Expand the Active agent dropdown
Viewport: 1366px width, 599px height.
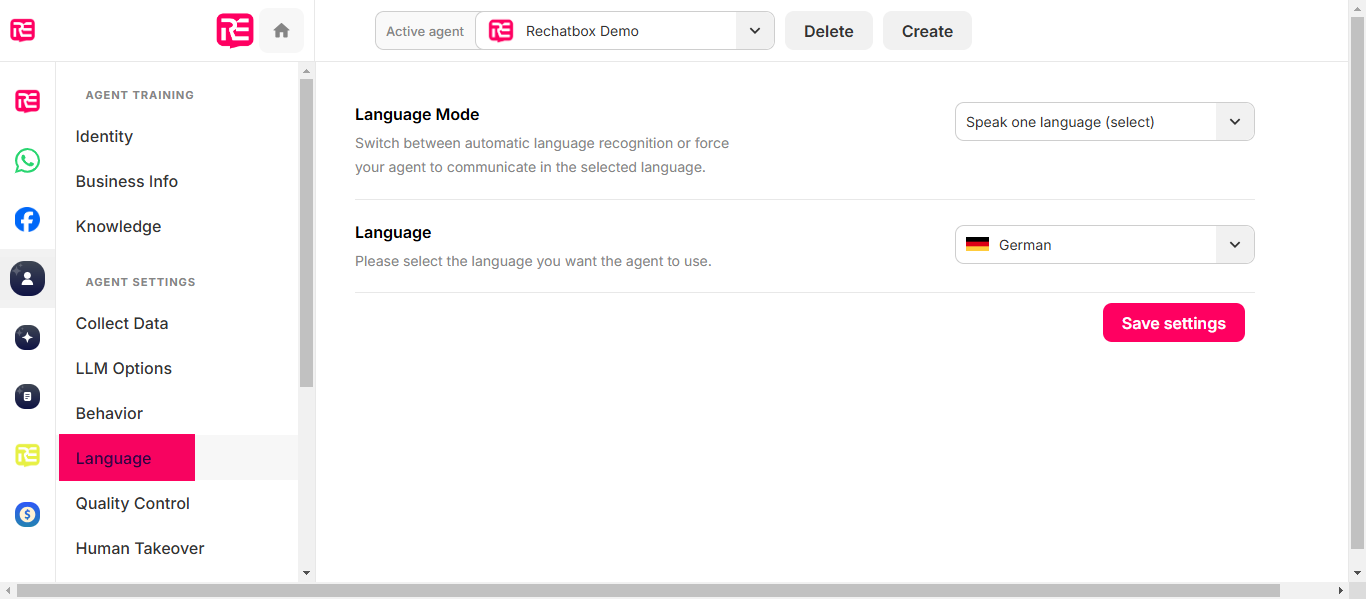point(754,31)
